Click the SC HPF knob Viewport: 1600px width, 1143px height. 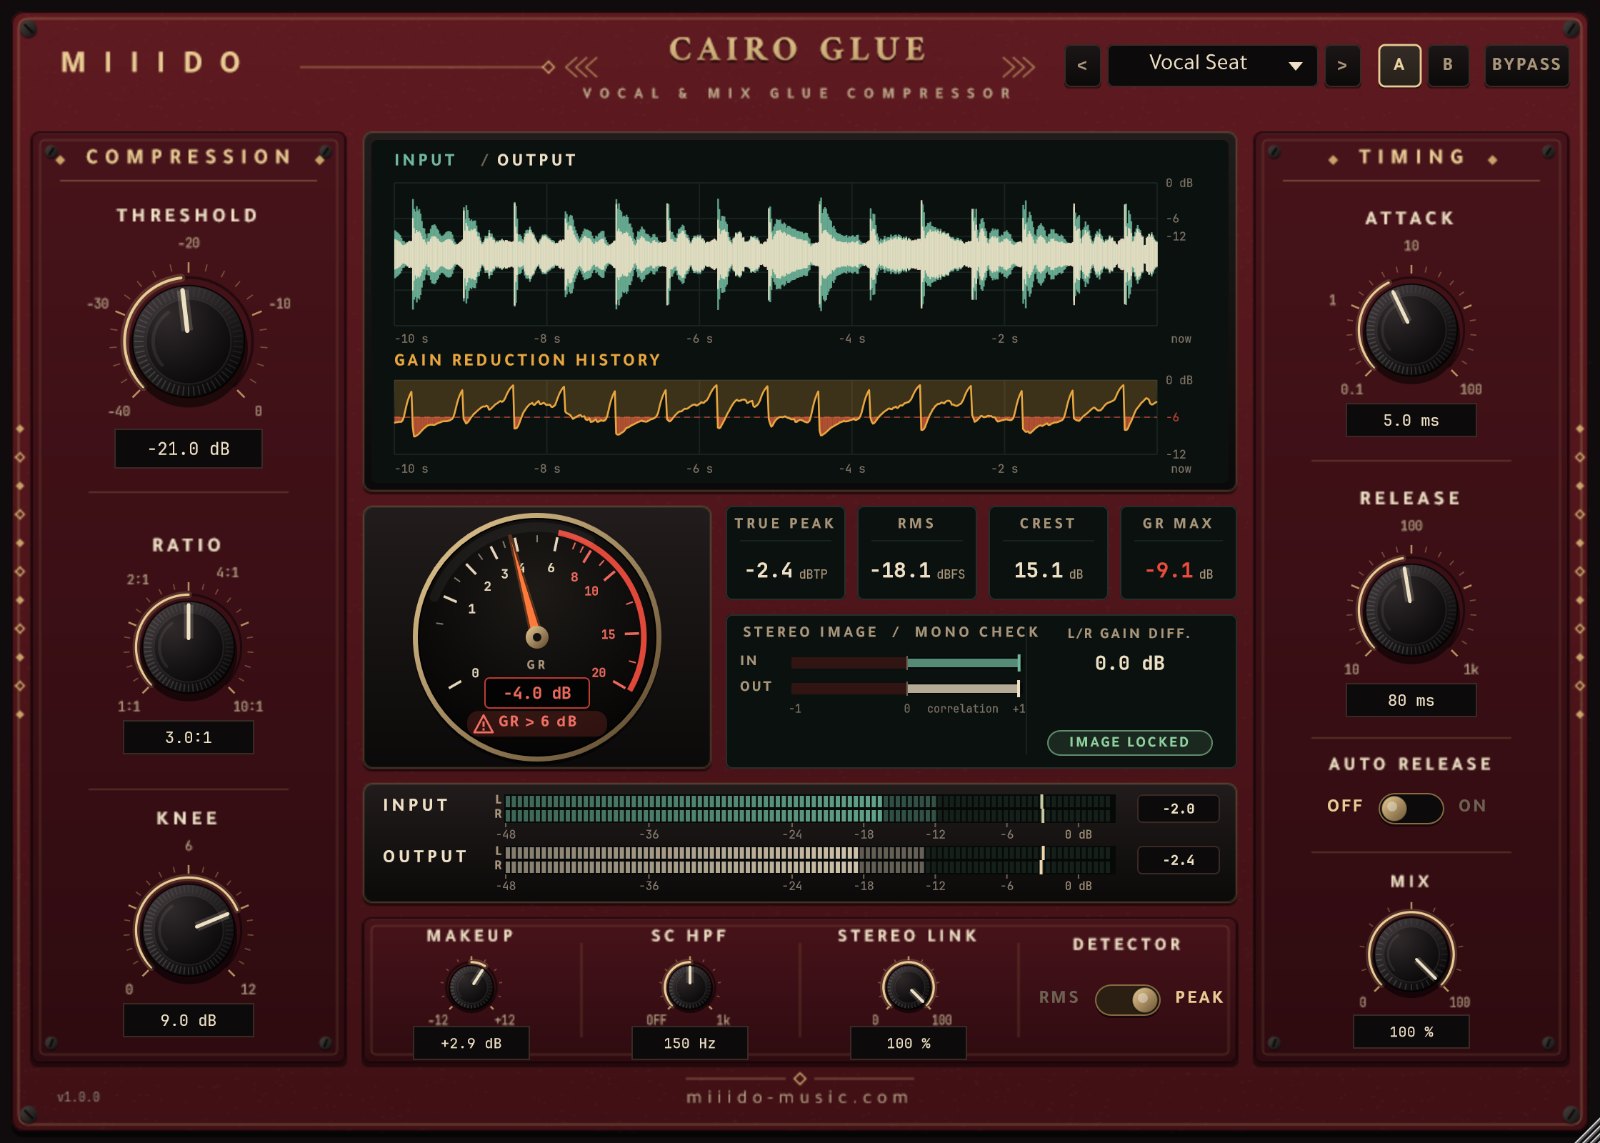click(689, 987)
